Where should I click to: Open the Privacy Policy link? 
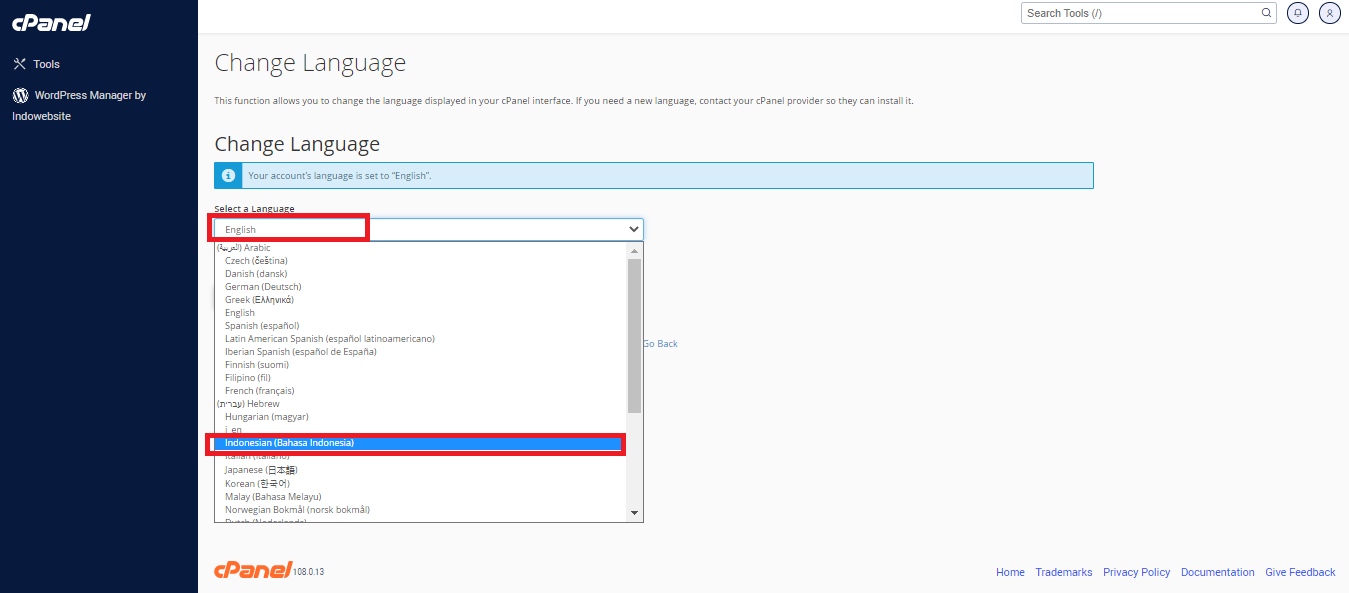tap(1136, 572)
